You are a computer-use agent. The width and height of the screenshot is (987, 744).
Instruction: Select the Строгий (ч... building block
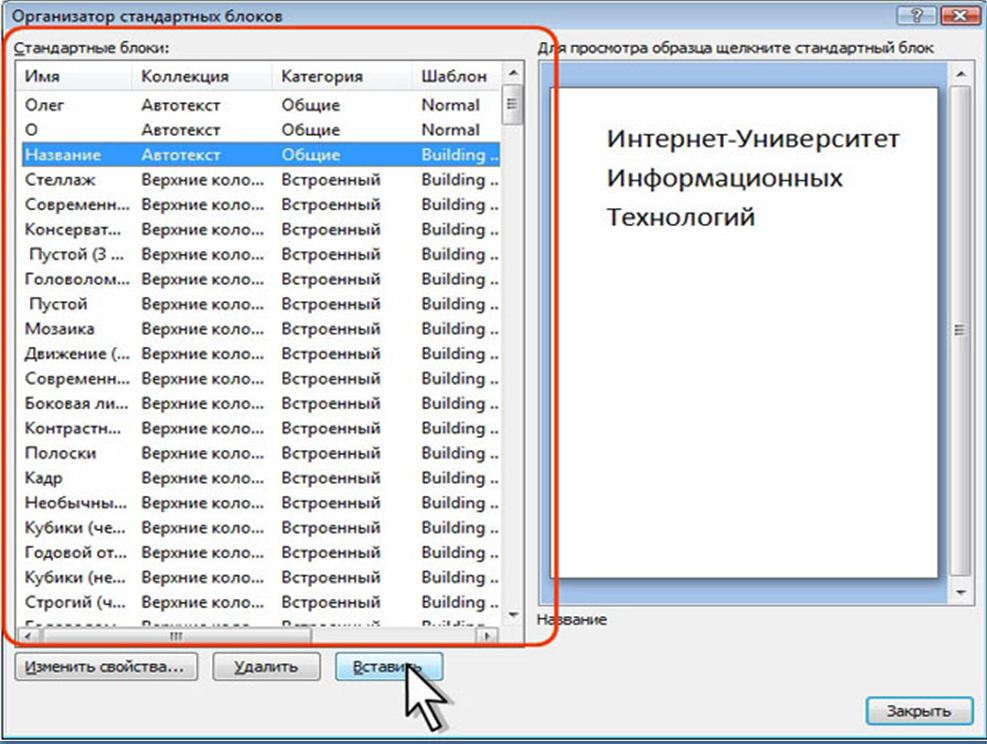point(261,602)
